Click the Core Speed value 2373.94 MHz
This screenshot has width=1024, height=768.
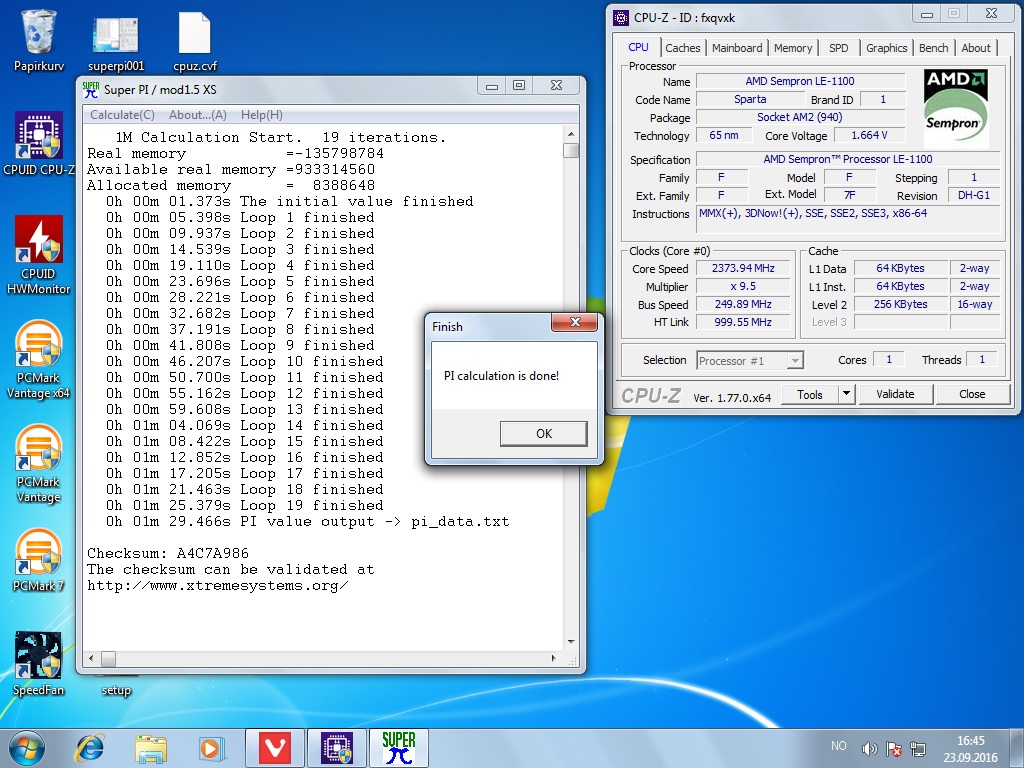coord(743,268)
